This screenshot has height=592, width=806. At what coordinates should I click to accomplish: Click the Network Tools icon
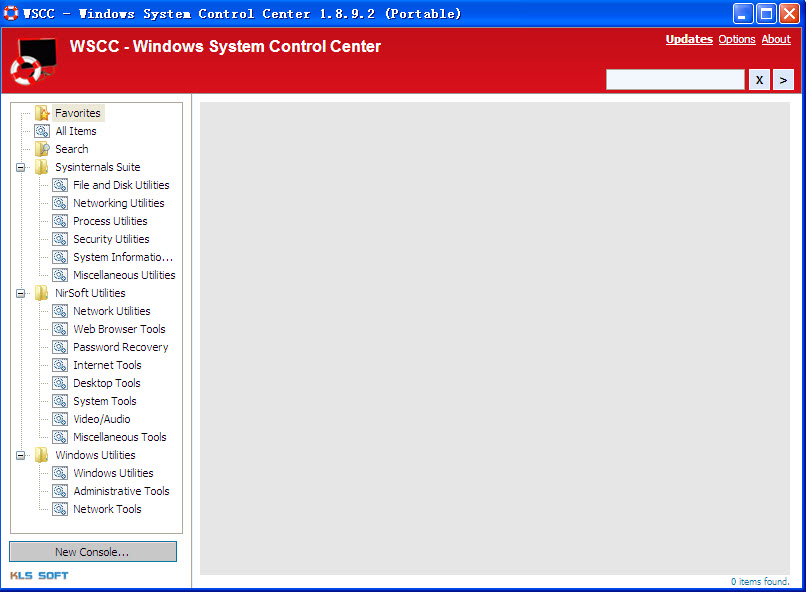[60, 509]
